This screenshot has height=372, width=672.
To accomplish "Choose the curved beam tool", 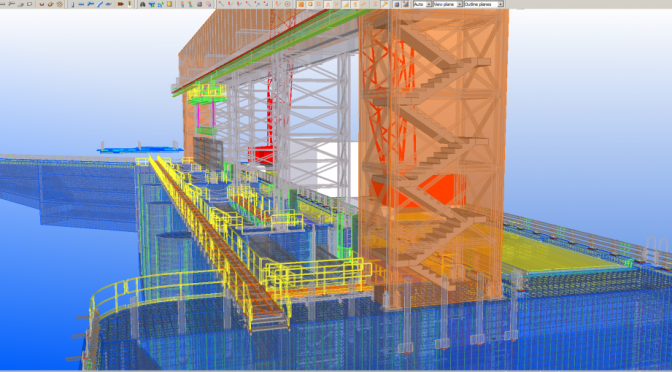I will pyautogui.click(x=99, y=4).
